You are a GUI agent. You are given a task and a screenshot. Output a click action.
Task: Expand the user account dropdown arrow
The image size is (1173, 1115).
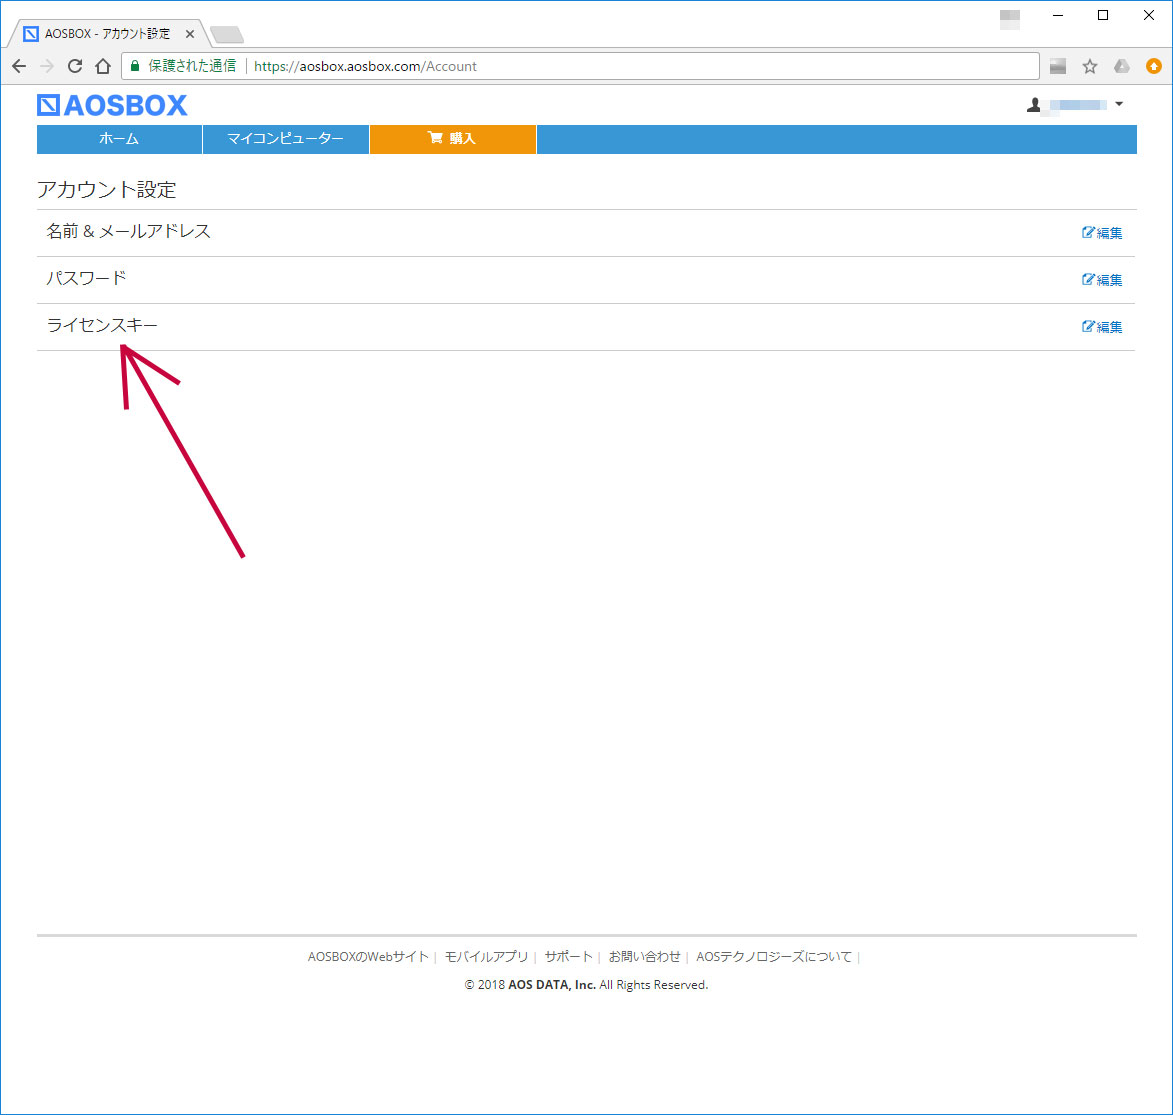point(1119,104)
